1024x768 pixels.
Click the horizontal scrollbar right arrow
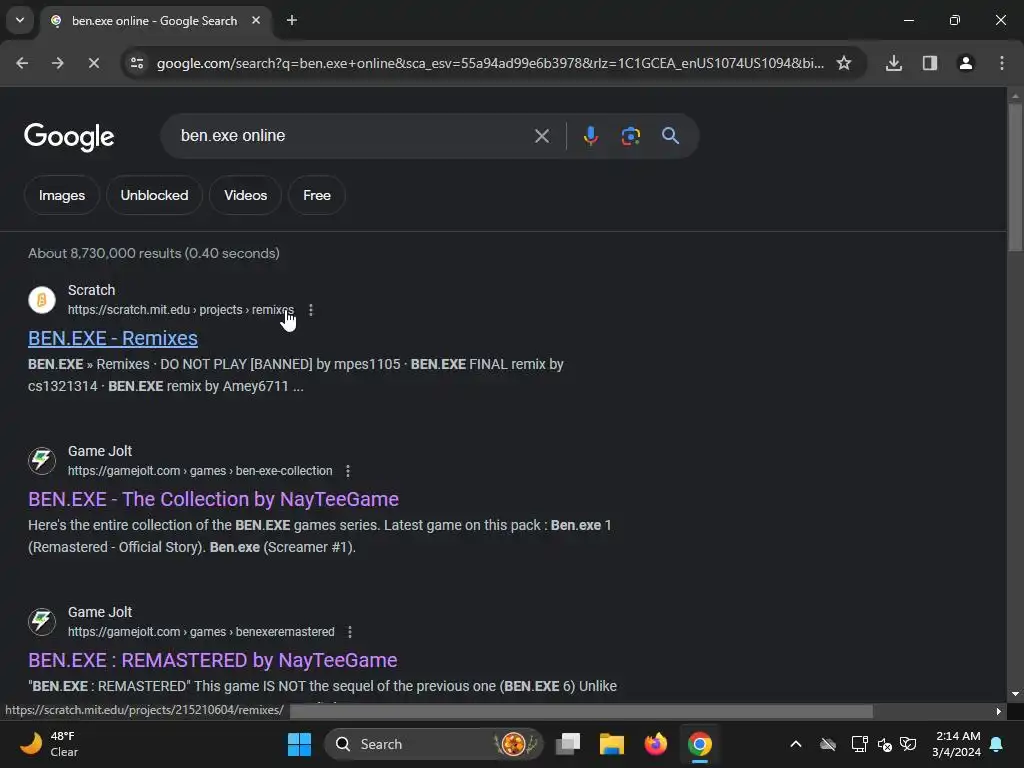click(999, 711)
